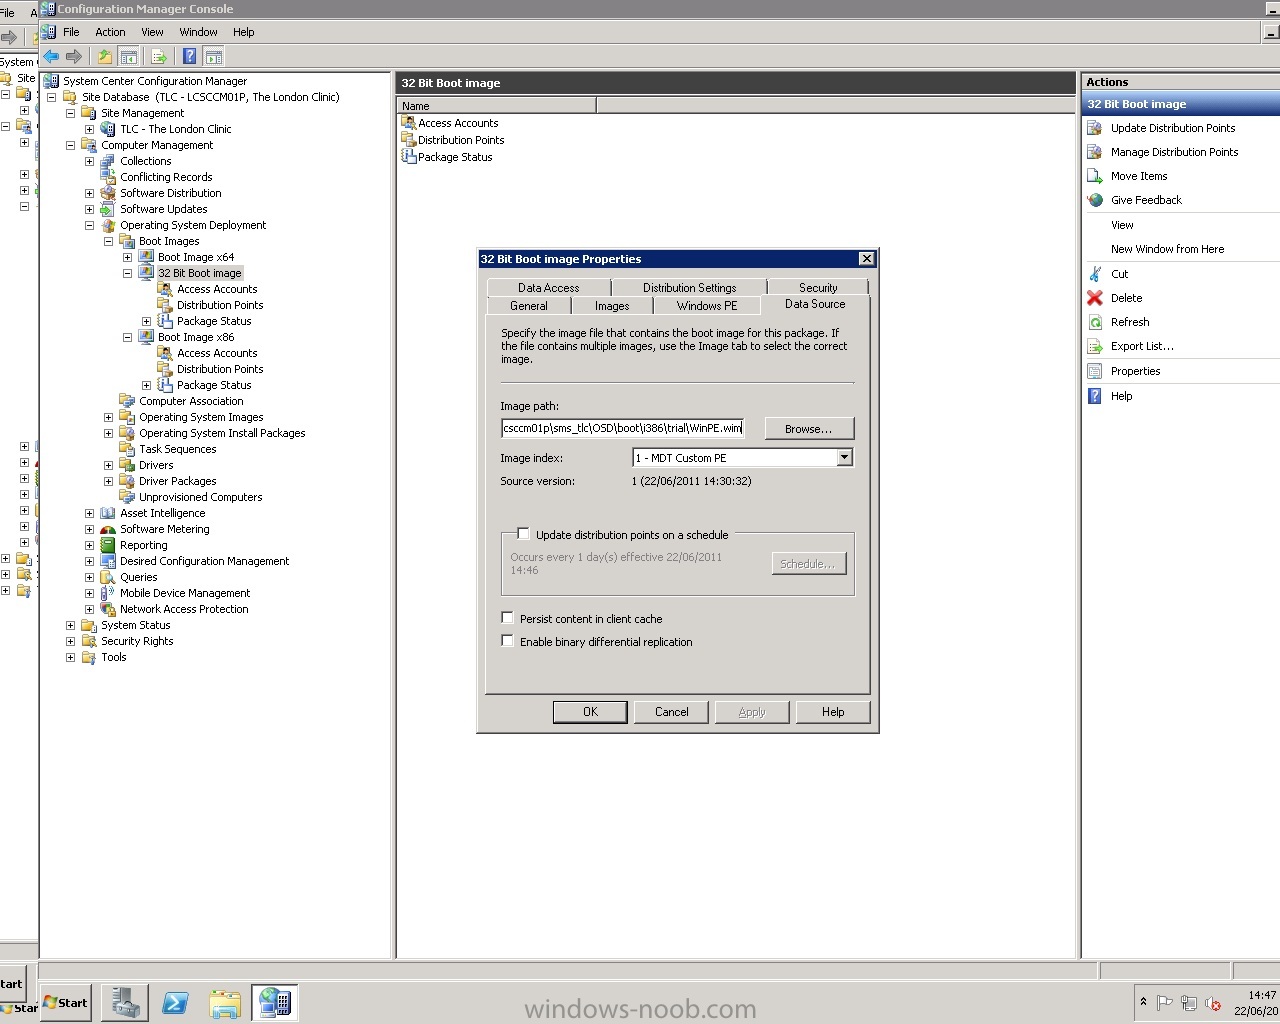Viewport: 1280px width, 1024px height.
Task: Show hidden system tray icons arrow
Action: pos(1143,1002)
